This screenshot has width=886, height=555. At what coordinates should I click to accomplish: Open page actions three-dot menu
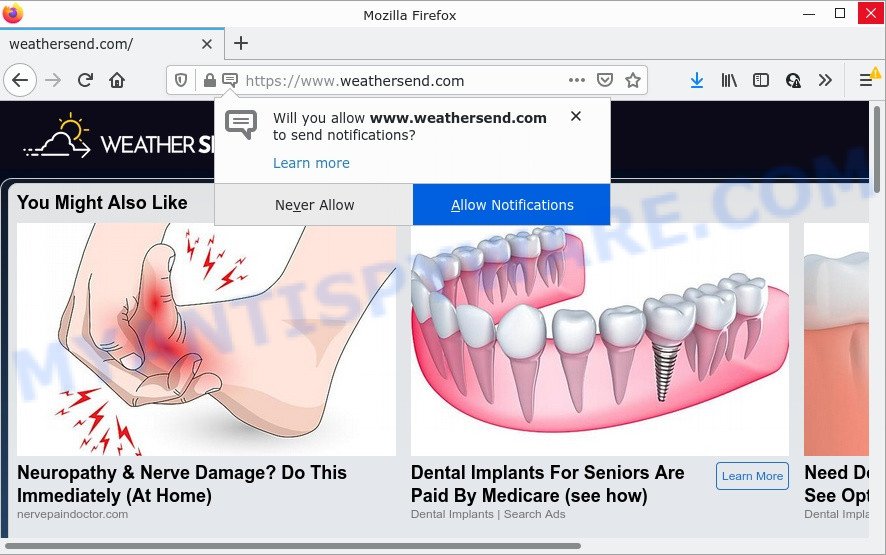click(576, 80)
